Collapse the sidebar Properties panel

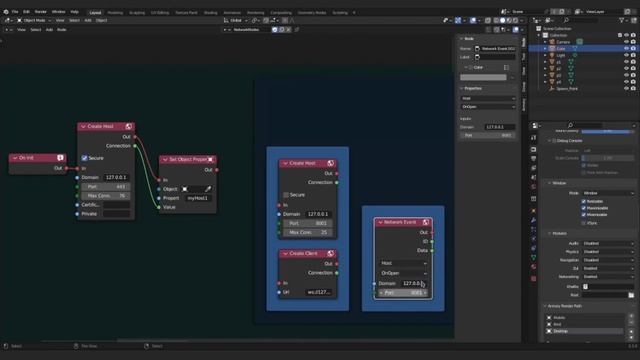pos(462,88)
